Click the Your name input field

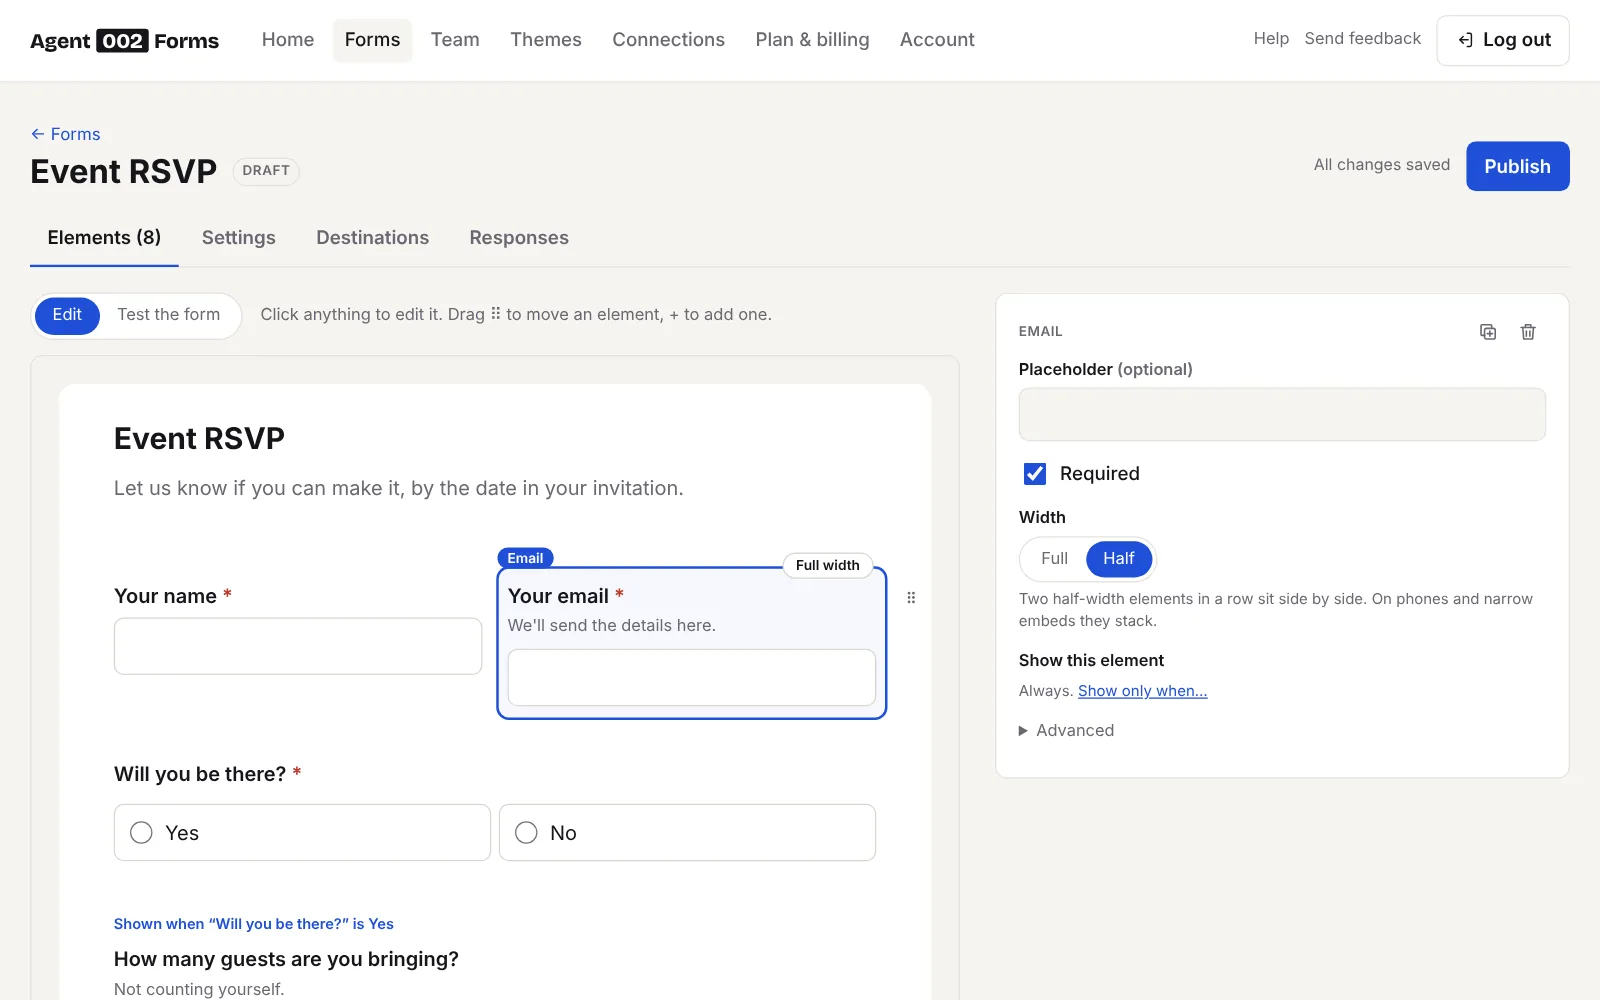click(x=298, y=646)
